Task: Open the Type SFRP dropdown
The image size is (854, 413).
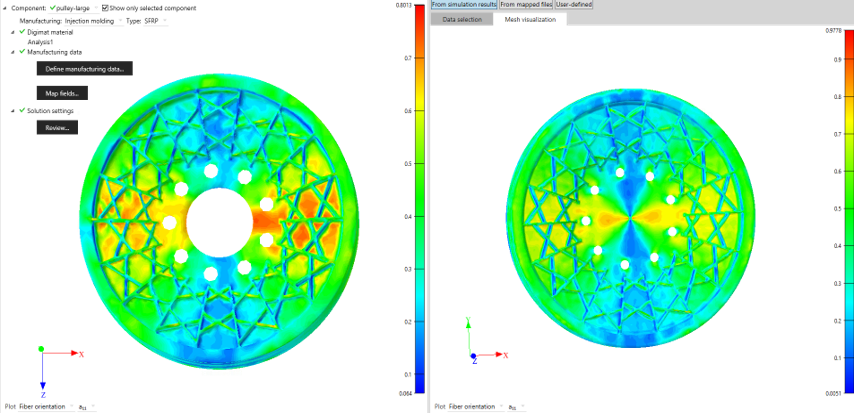Action: (155, 21)
